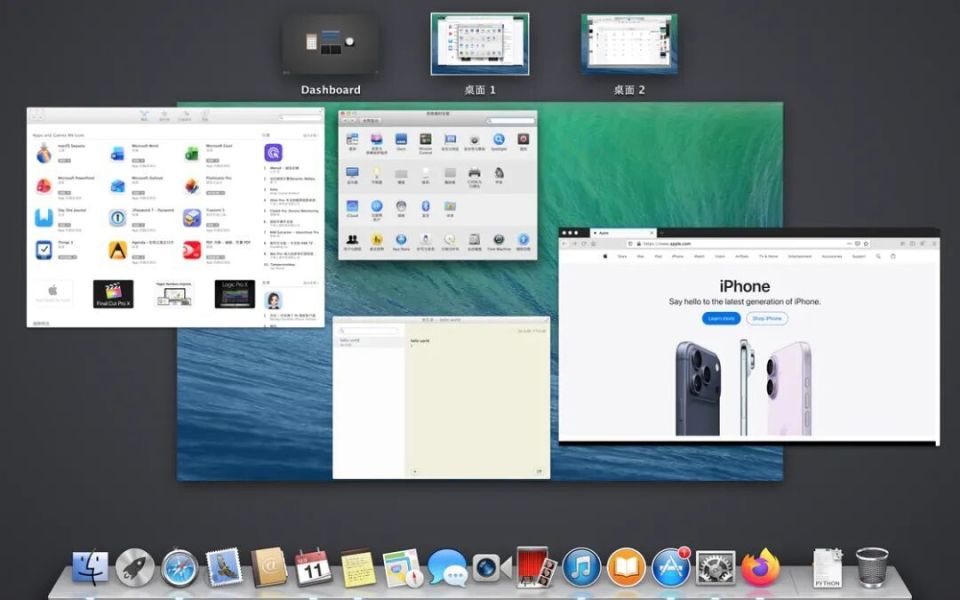
Task: Open iTunes music note icon
Action: [582, 568]
